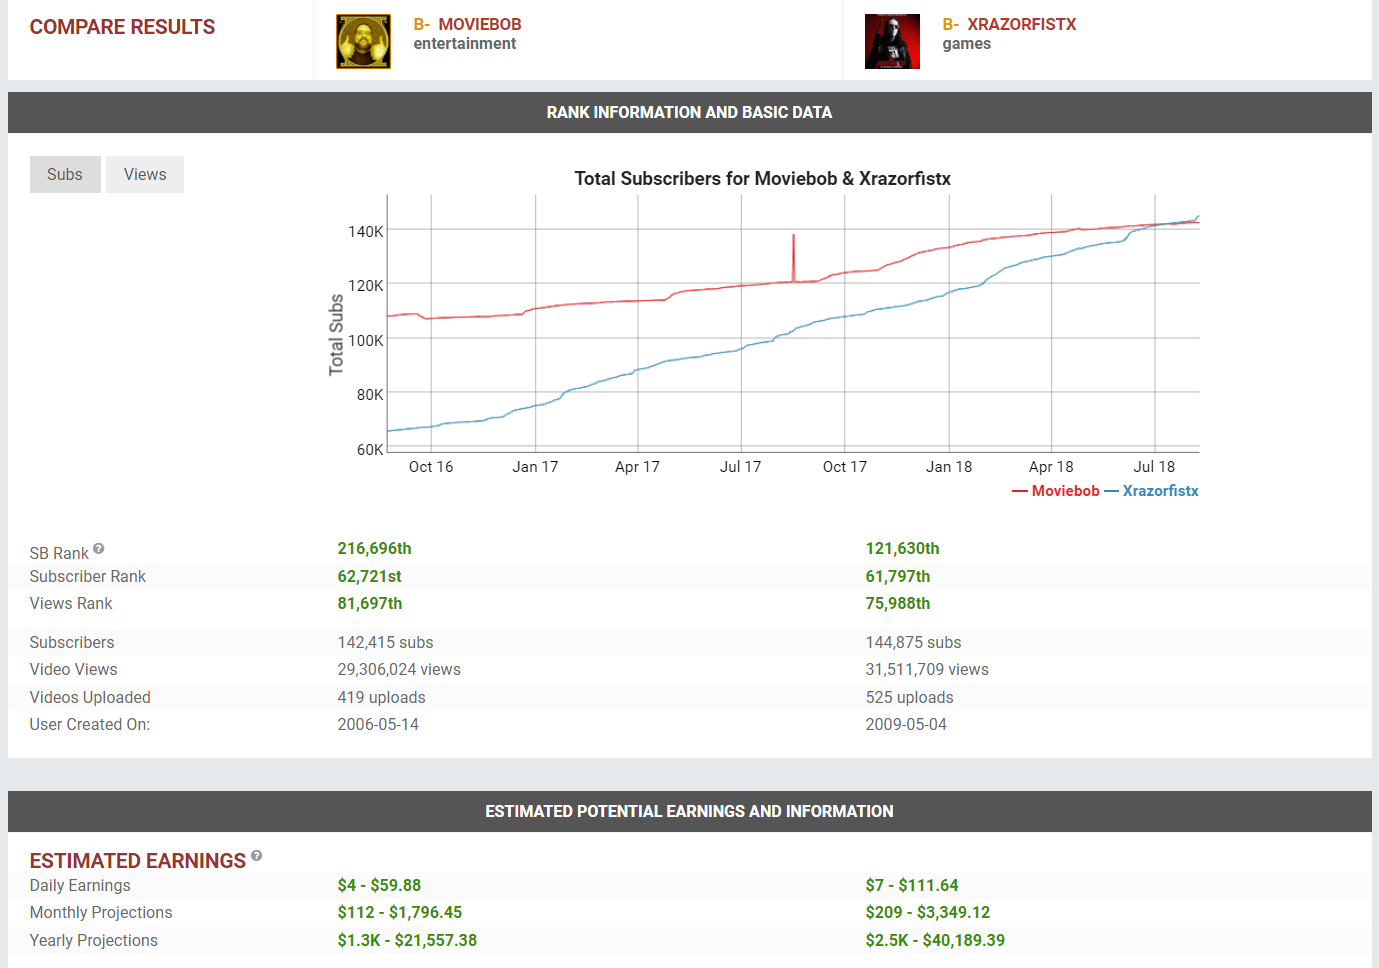The image size is (1379, 968).
Task: Select subscriber rank 62,721st
Action: coord(369,576)
